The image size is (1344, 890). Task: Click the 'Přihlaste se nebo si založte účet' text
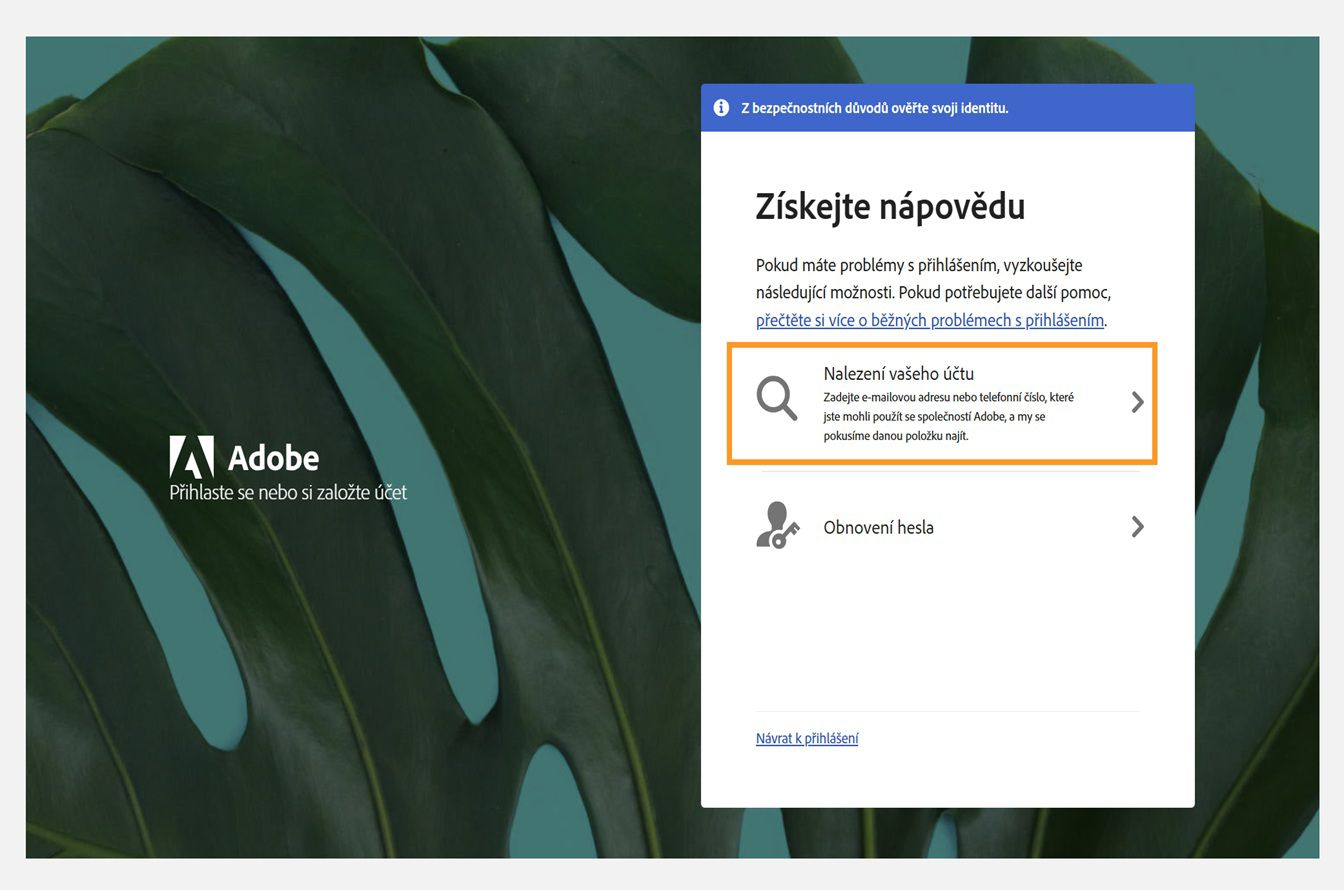(288, 492)
